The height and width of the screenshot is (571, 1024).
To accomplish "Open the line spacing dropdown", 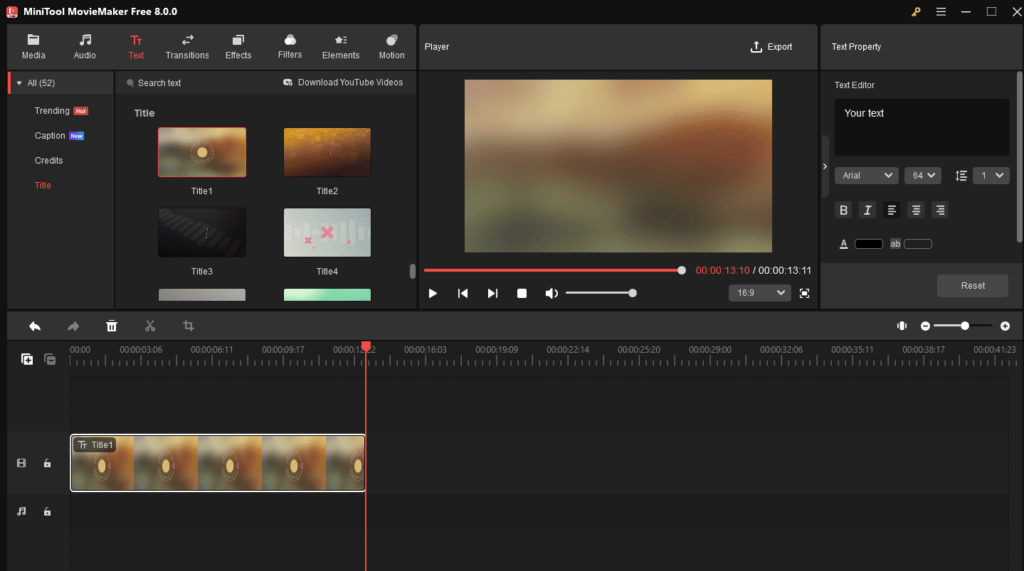I will (x=991, y=176).
